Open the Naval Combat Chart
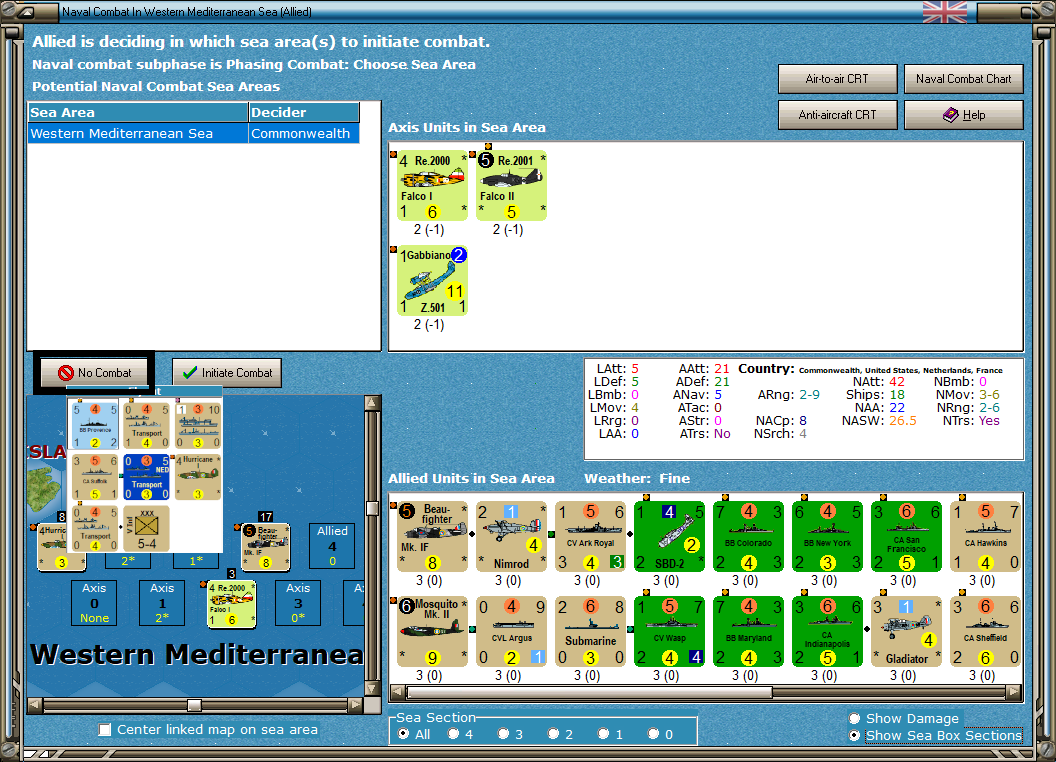This screenshot has height=762, width=1056. point(963,79)
